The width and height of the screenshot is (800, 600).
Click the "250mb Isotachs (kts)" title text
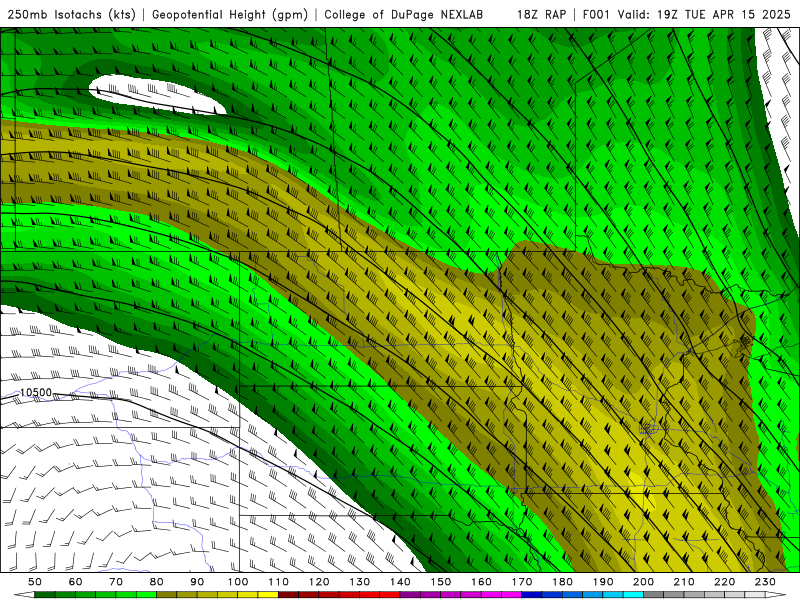click(71, 14)
